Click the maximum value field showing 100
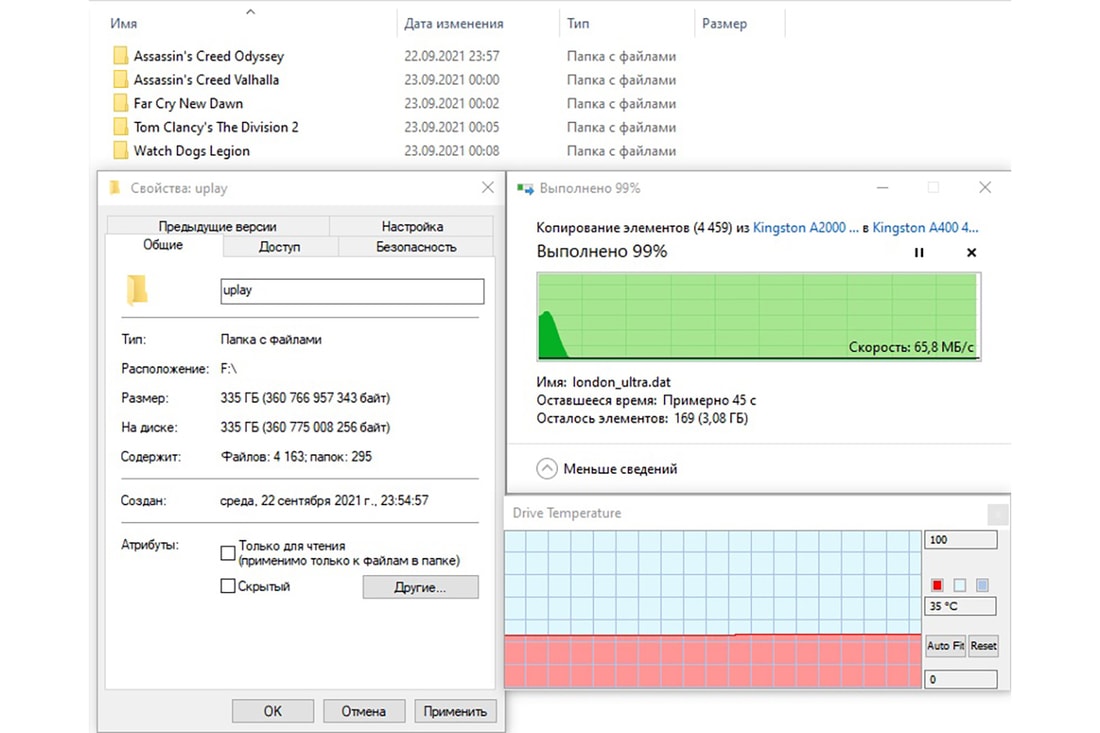1100x733 pixels. pyautogui.click(x=960, y=539)
